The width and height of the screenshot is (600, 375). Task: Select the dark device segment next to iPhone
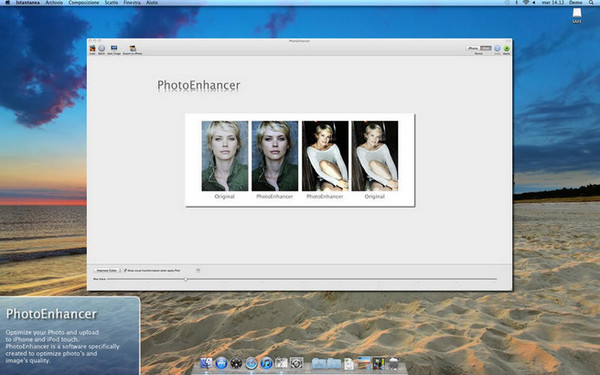[486, 48]
